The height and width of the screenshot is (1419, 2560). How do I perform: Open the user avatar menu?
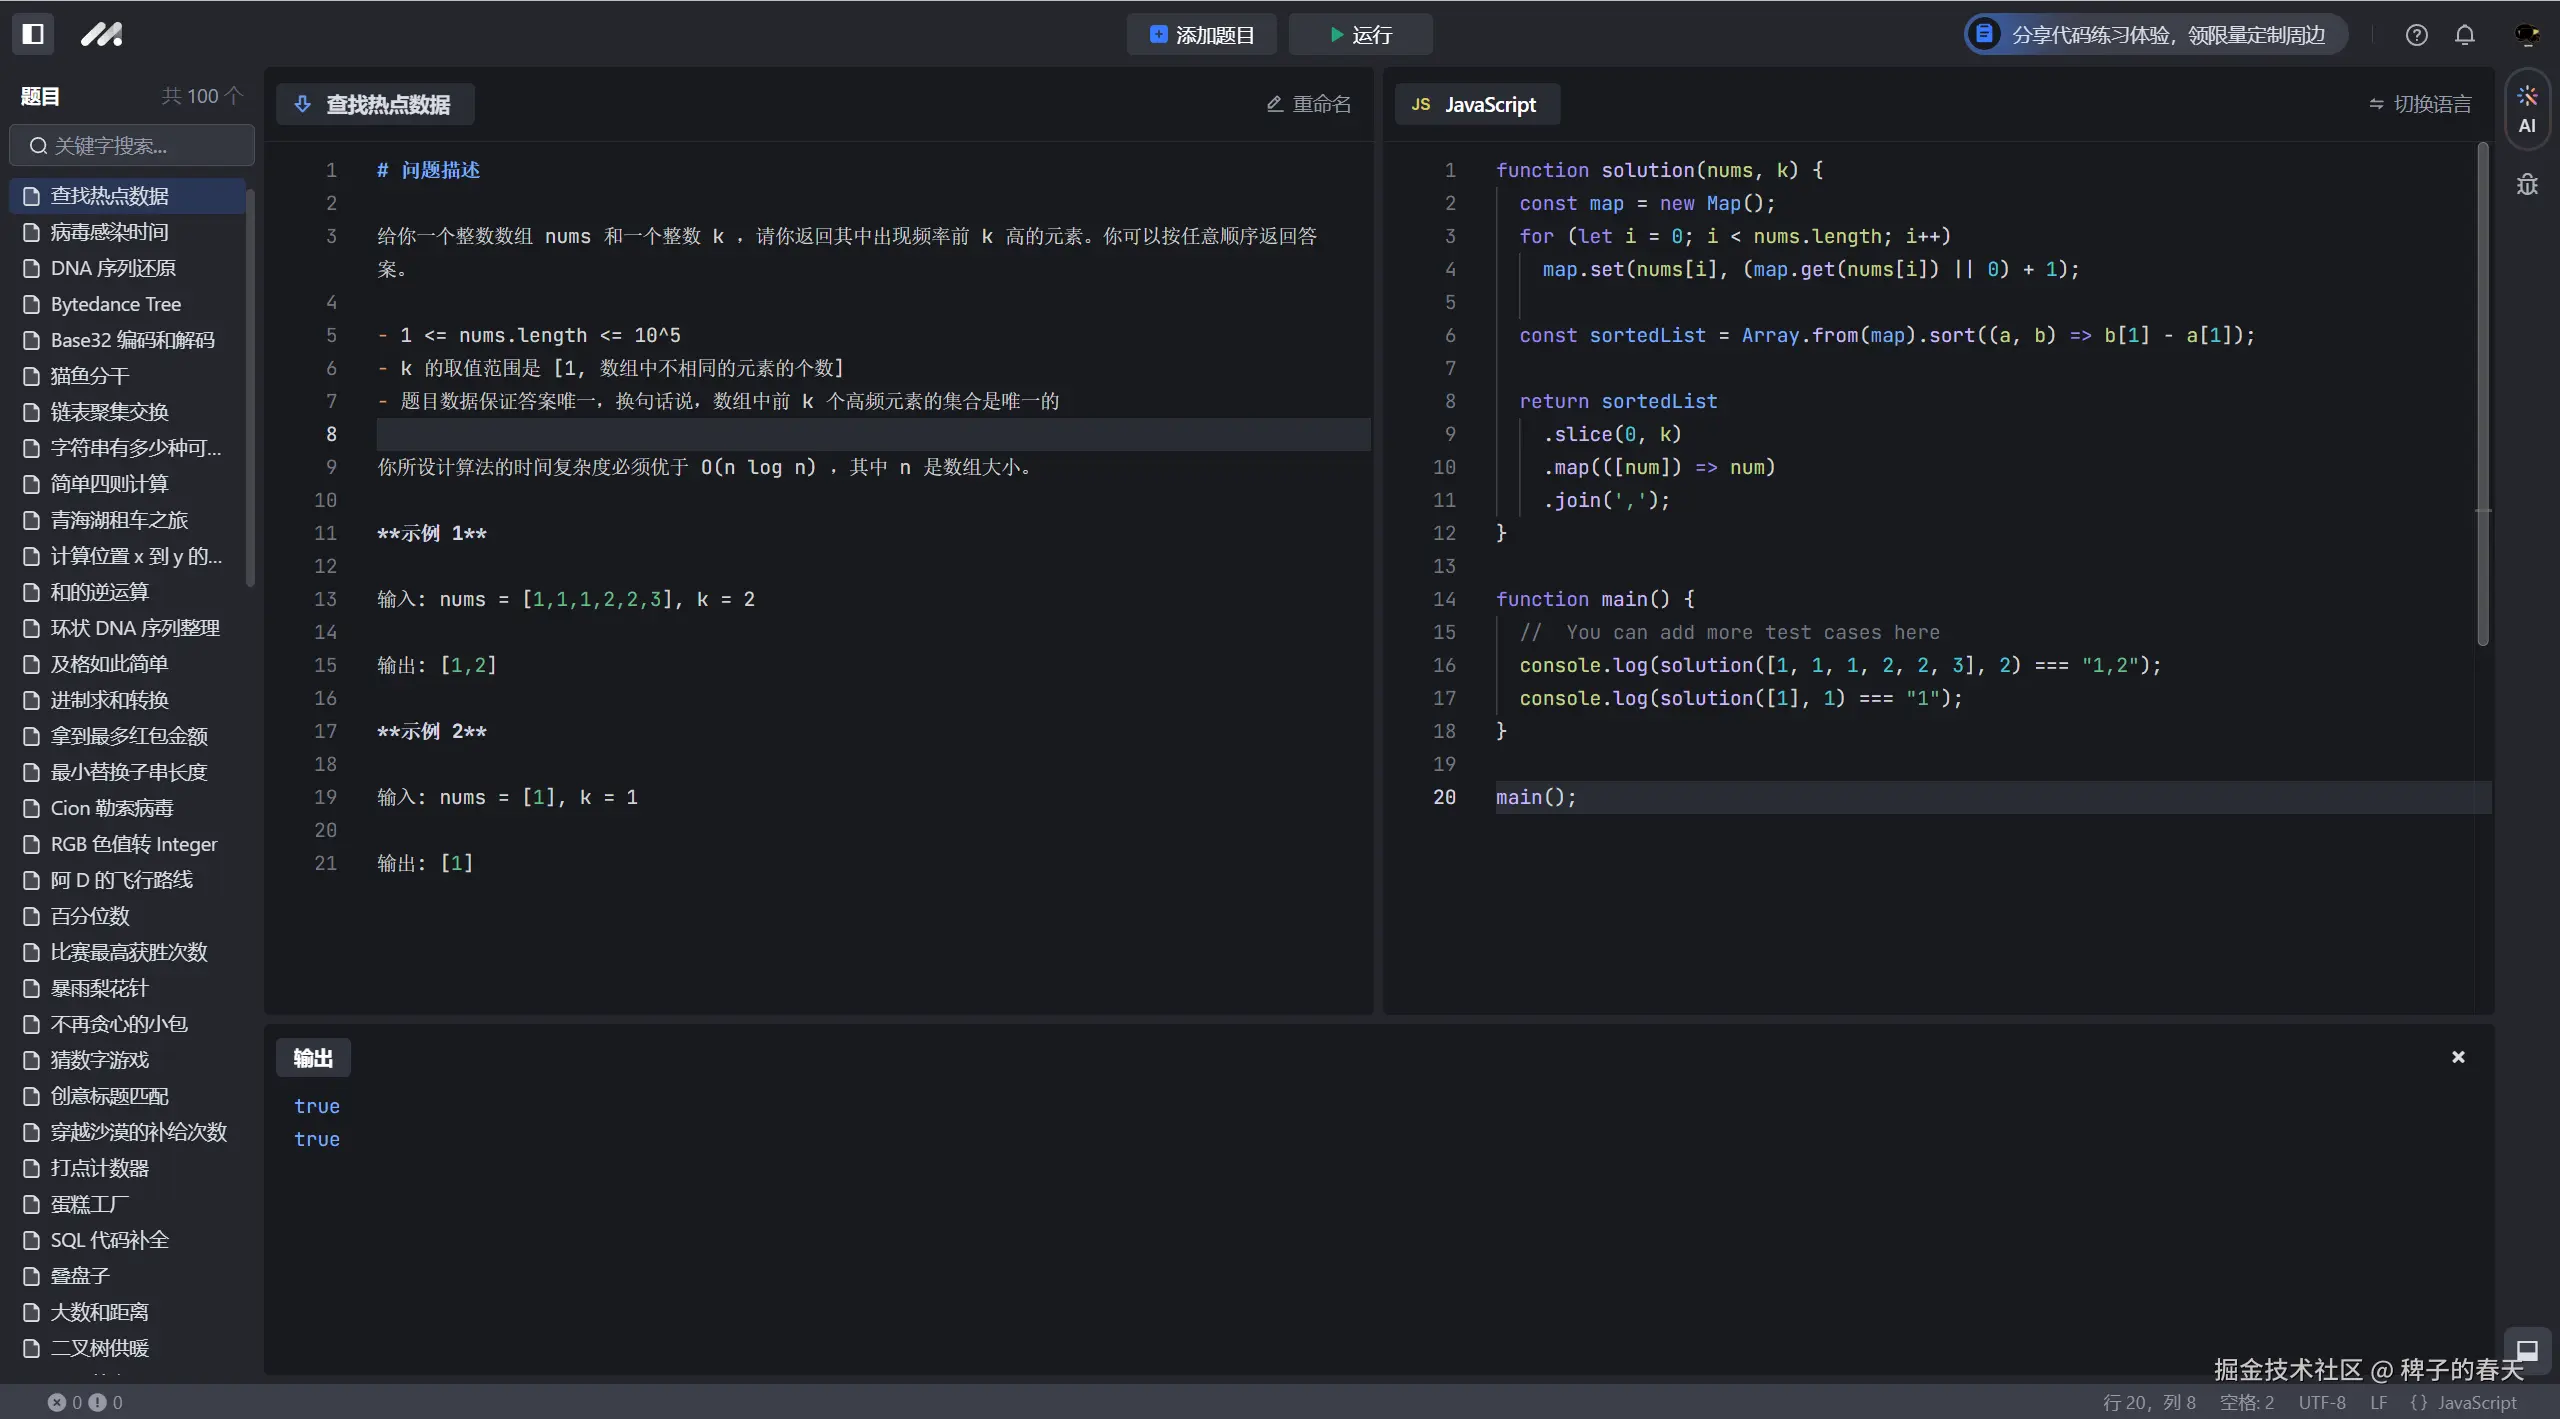point(2526,35)
